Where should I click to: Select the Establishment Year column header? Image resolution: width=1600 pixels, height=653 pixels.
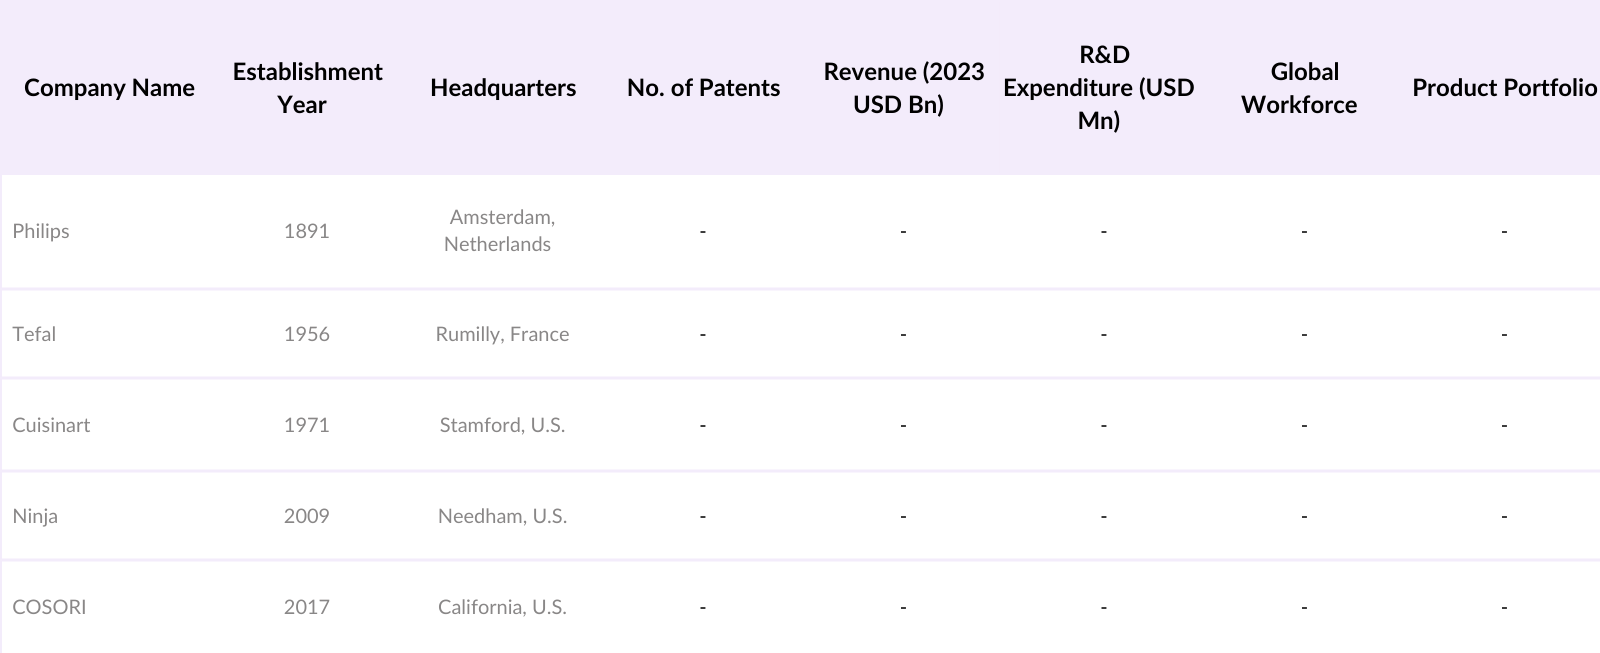[307, 88]
